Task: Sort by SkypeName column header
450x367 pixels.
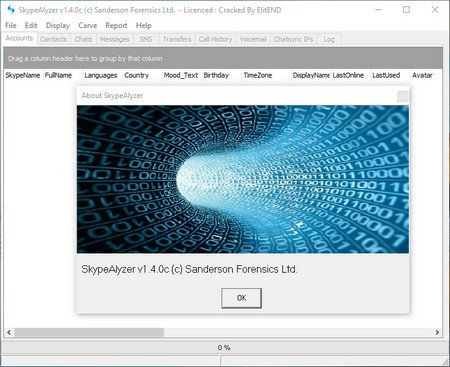Action: [x=23, y=75]
